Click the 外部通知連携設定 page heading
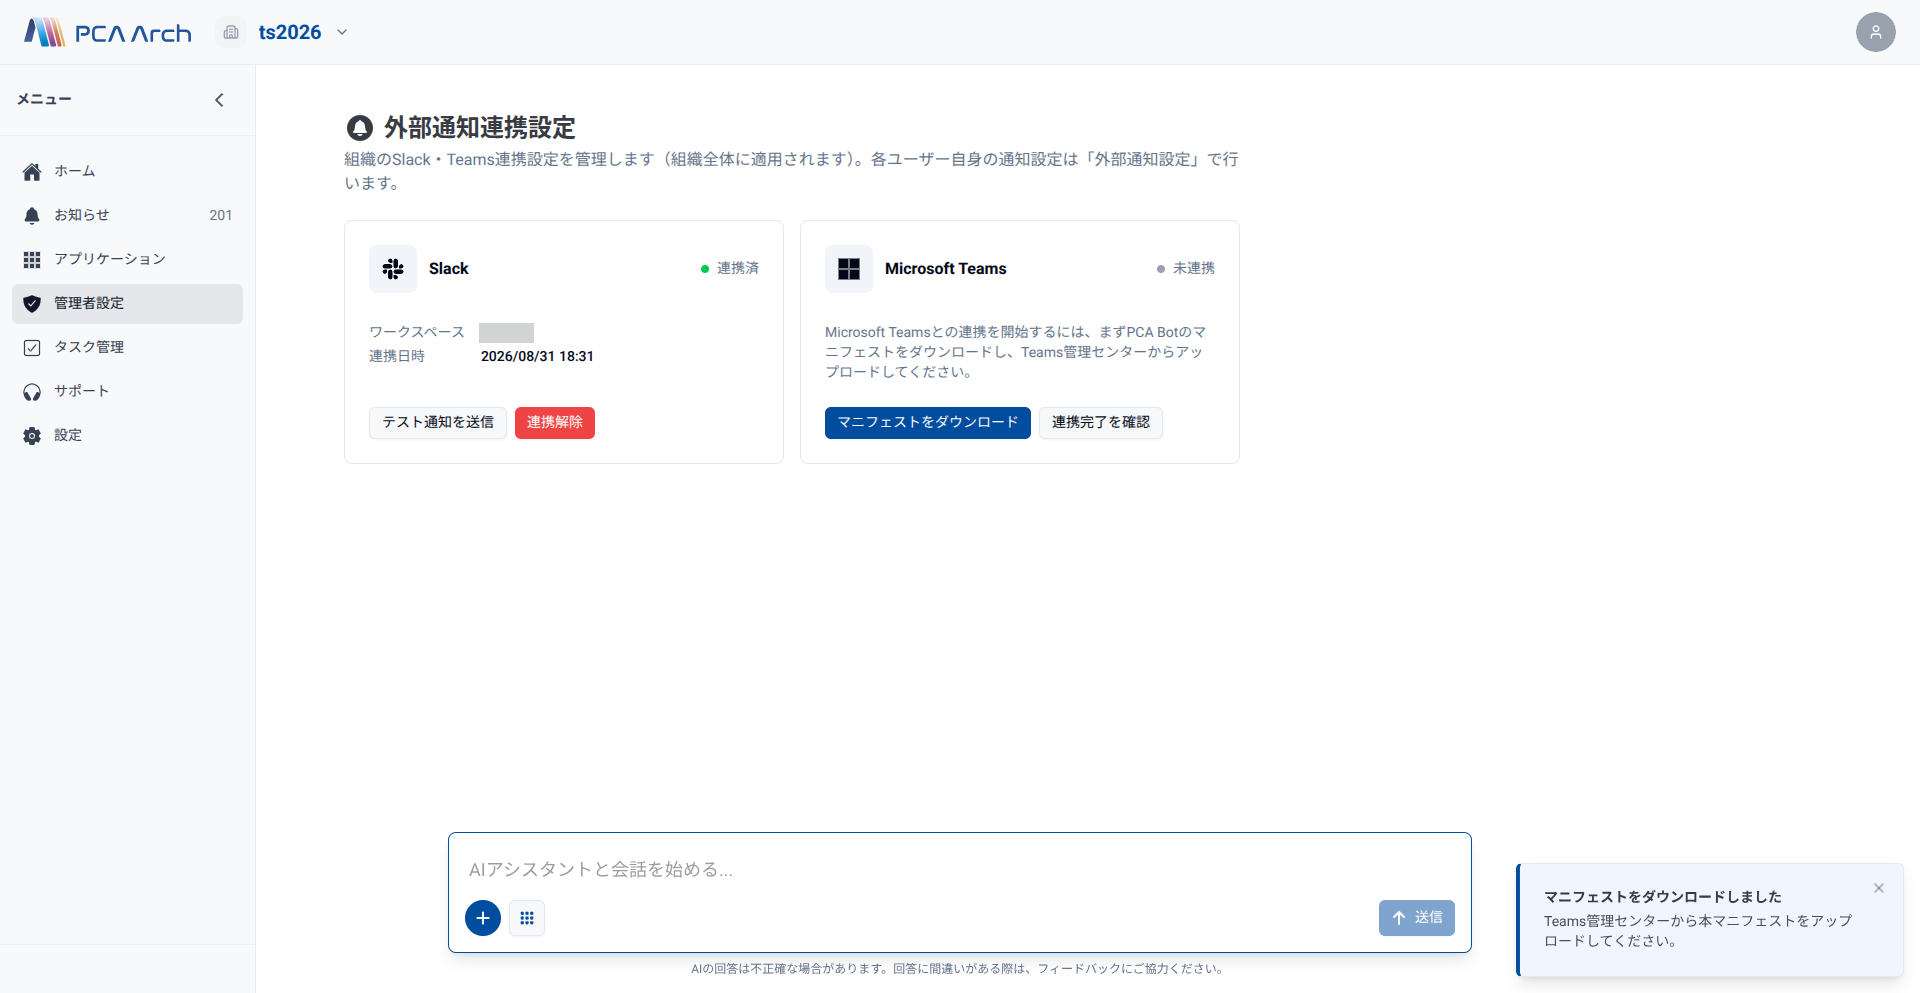 (480, 128)
